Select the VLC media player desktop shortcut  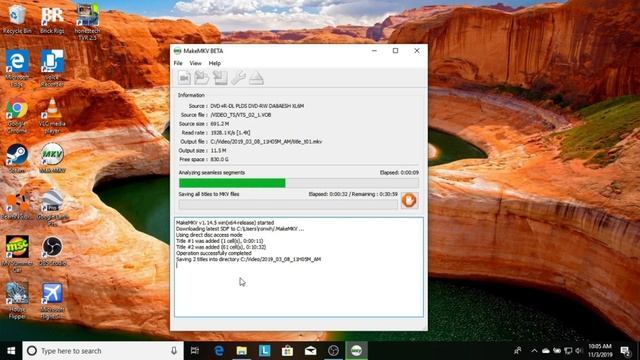(52, 115)
